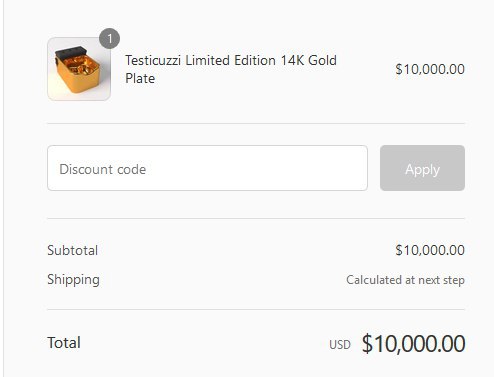
Task: Click the Calculated at next step text
Action: pos(405,280)
